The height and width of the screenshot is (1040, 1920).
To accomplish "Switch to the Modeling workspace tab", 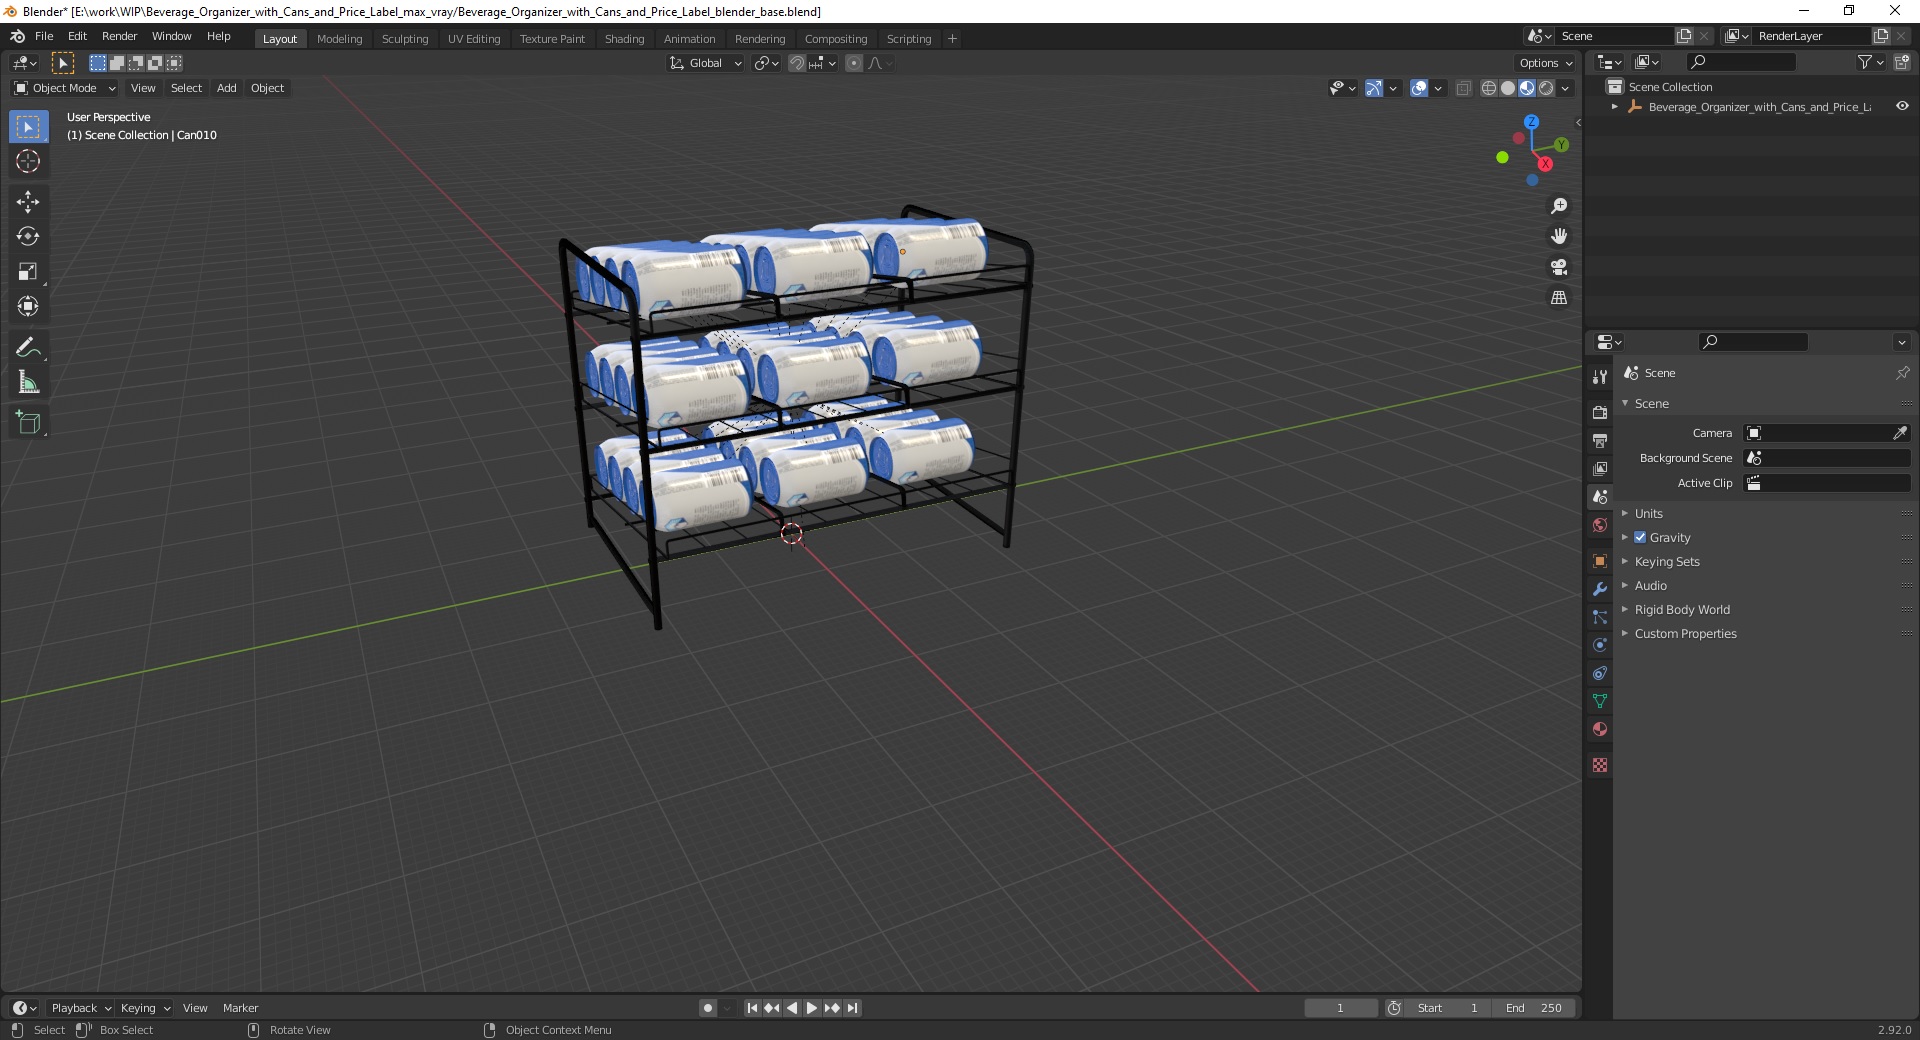I will [x=339, y=39].
